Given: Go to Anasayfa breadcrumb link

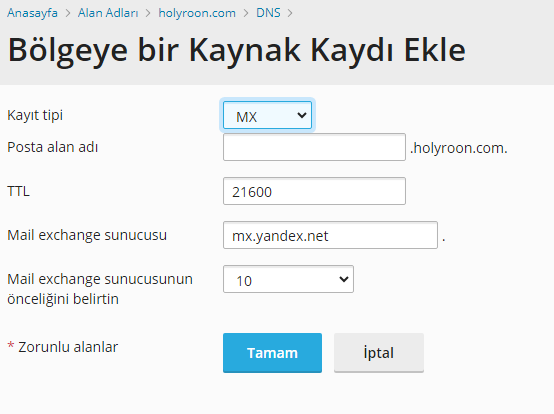Looking at the screenshot, I should (32, 13).
